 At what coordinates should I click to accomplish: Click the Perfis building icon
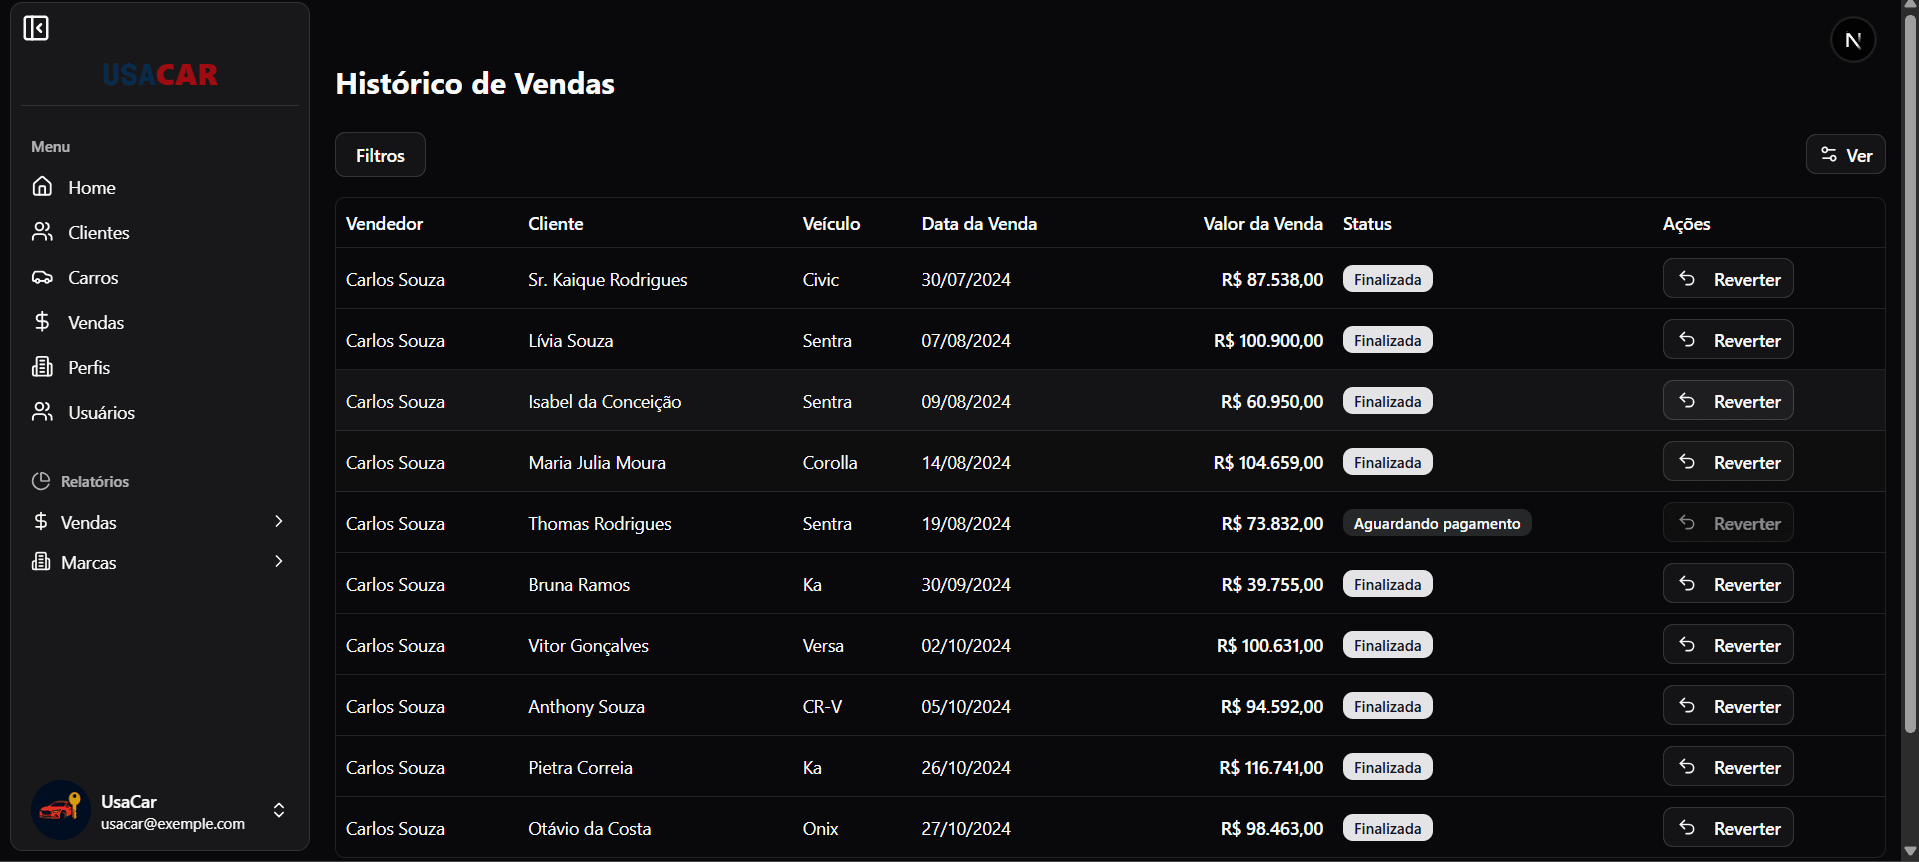[42, 367]
